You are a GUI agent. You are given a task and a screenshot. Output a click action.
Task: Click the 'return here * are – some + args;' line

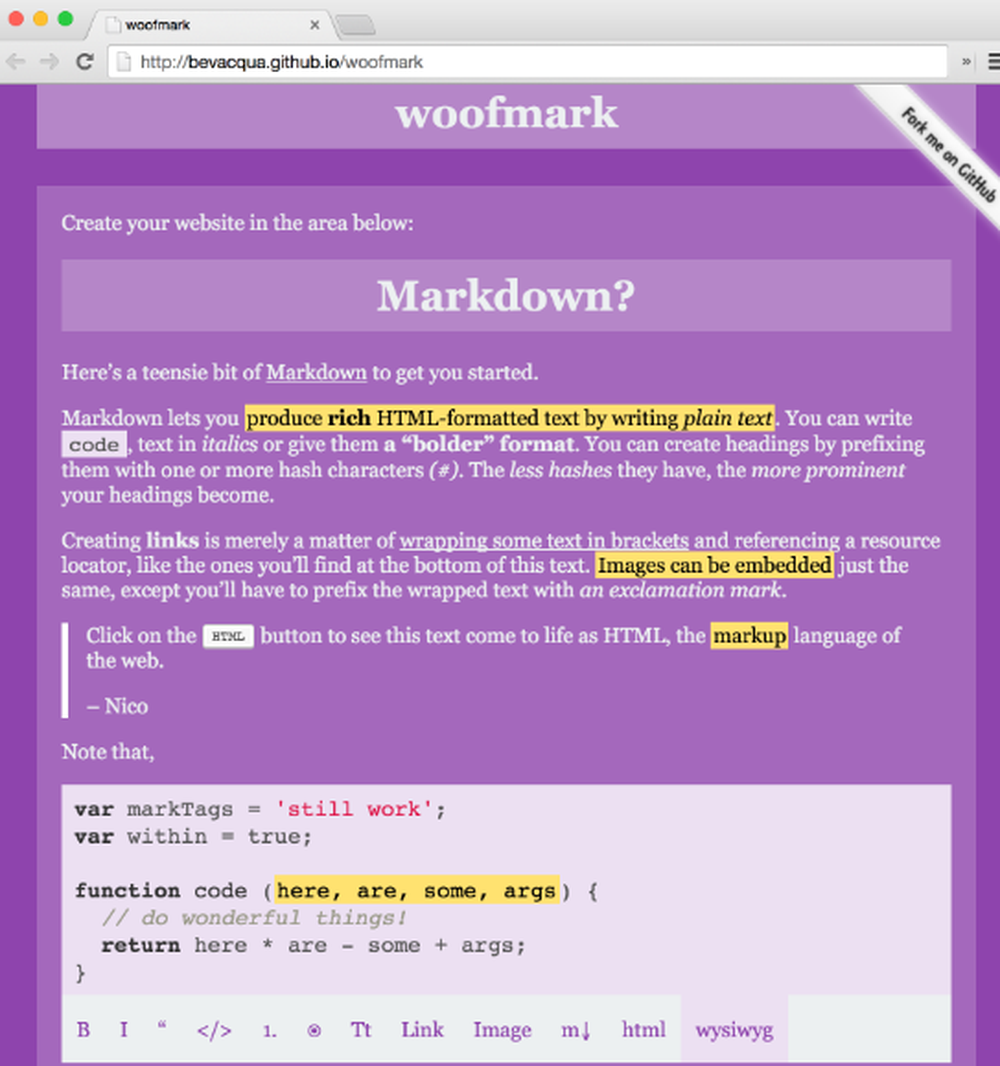[x=313, y=946]
